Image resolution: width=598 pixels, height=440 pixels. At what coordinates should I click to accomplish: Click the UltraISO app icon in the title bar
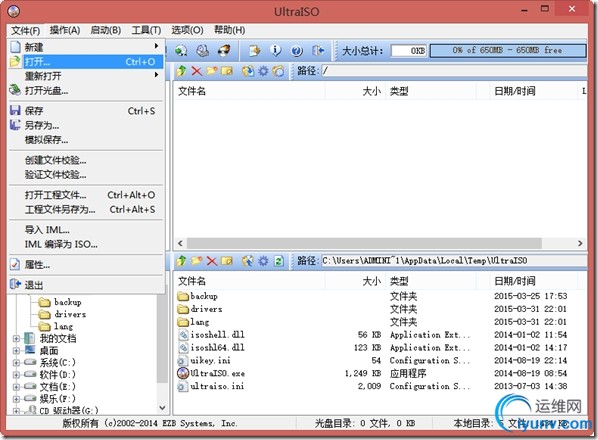click(14, 11)
